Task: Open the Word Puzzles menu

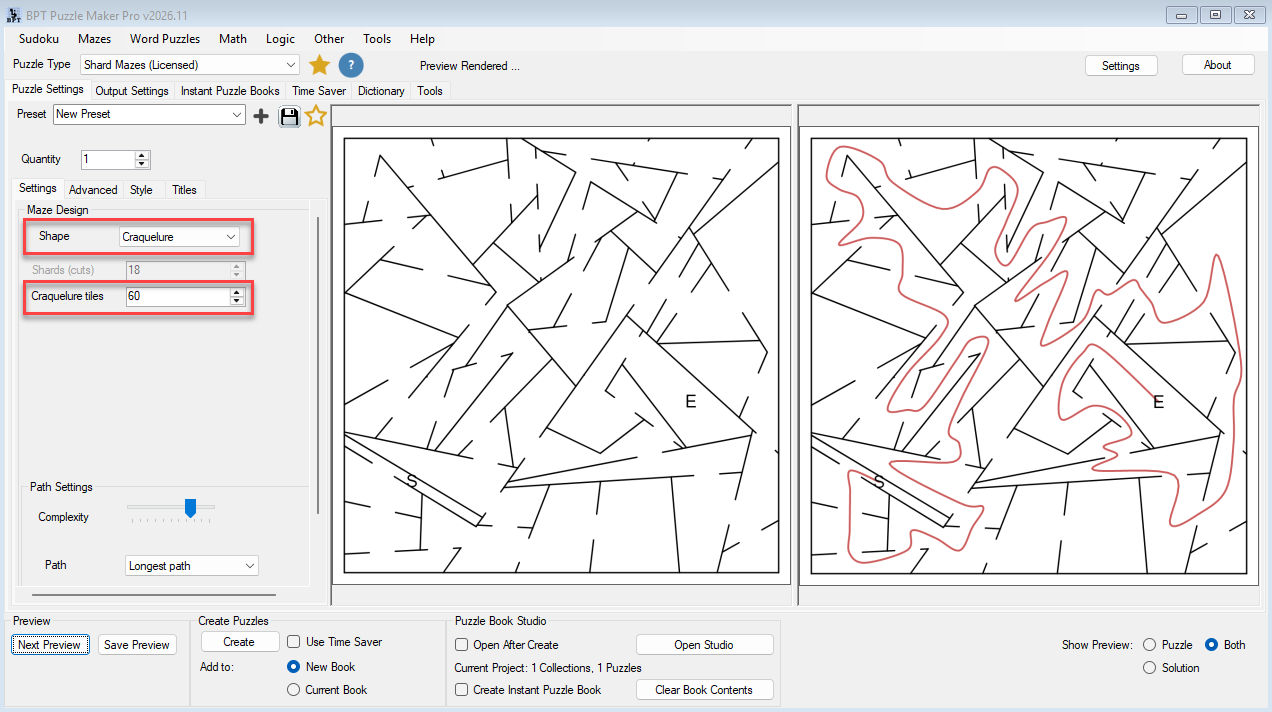Action: [x=165, y=39]
